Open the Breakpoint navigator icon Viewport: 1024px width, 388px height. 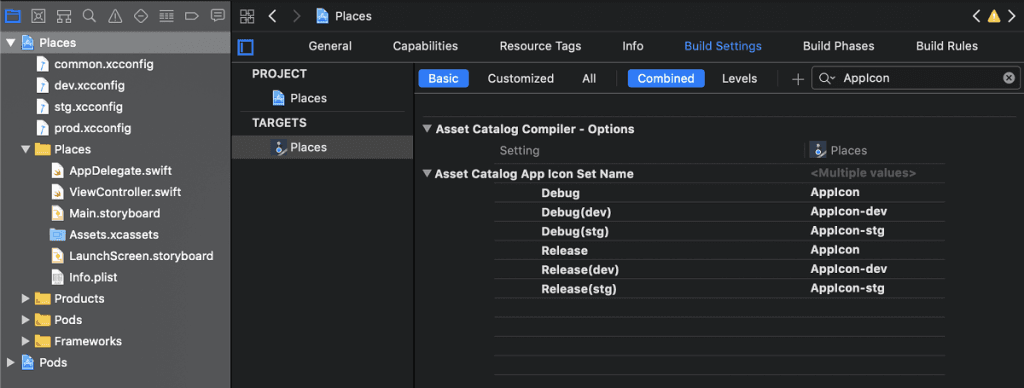click(192, 16)
